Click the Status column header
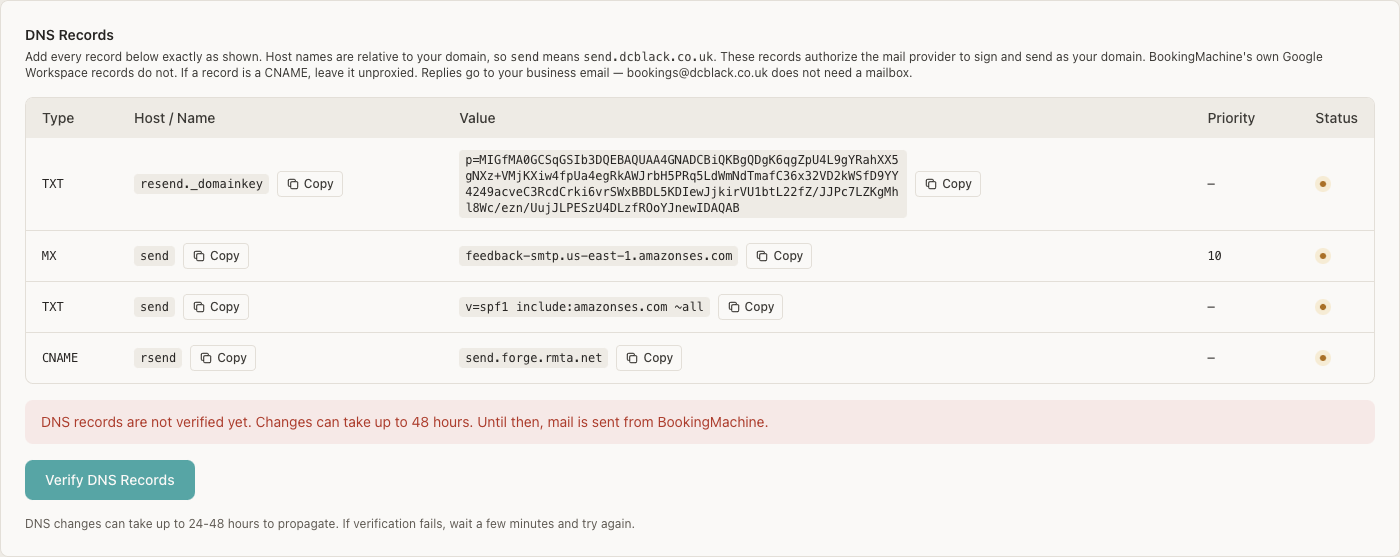The width and height of the screenshot is (1400, 557). [1336, 118]
